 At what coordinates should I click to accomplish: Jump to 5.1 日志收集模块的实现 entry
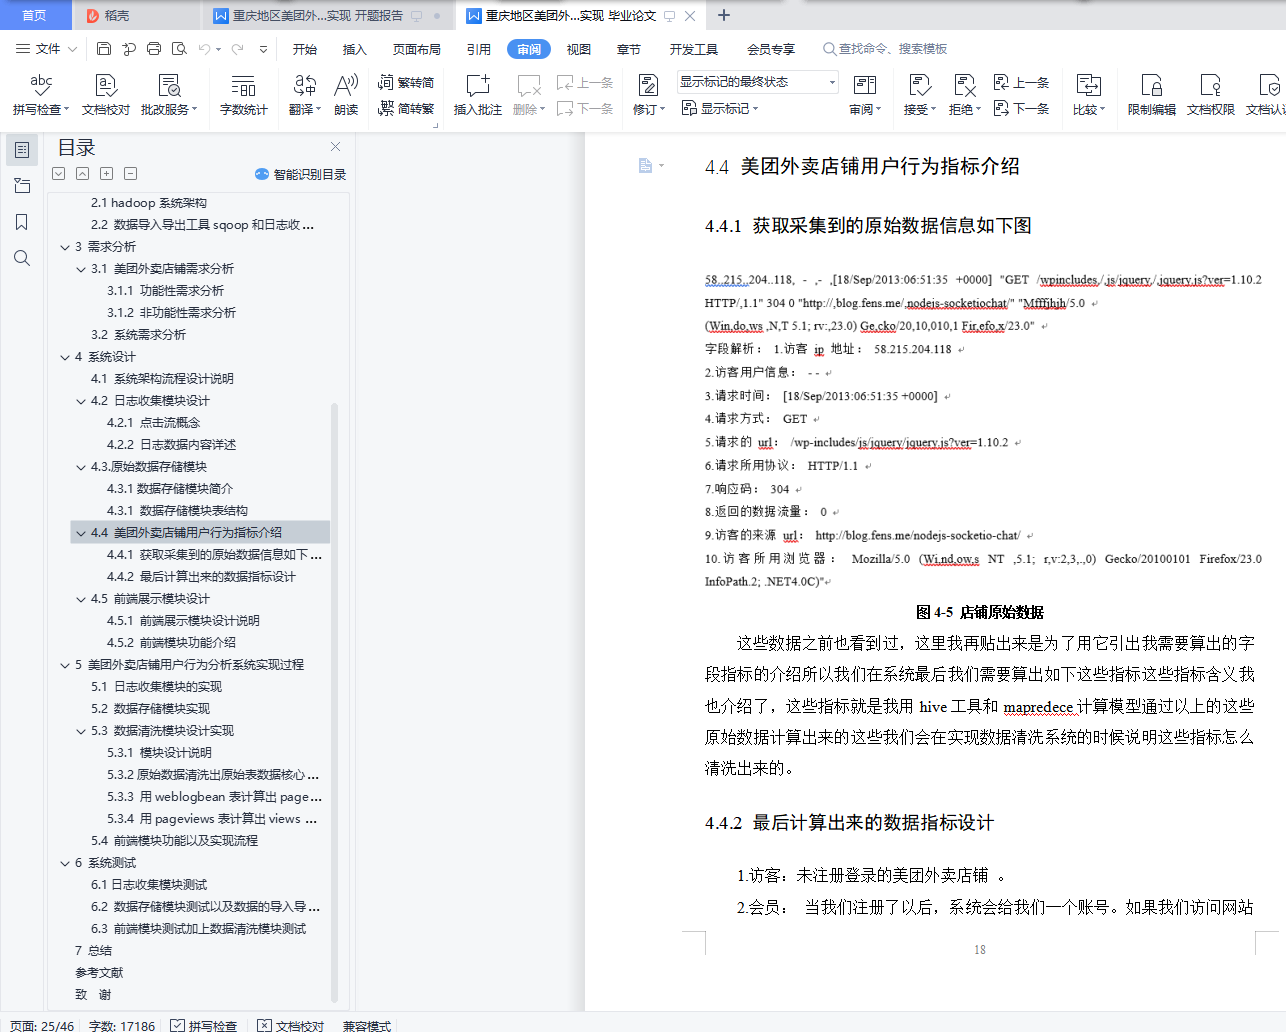(156, 687)
